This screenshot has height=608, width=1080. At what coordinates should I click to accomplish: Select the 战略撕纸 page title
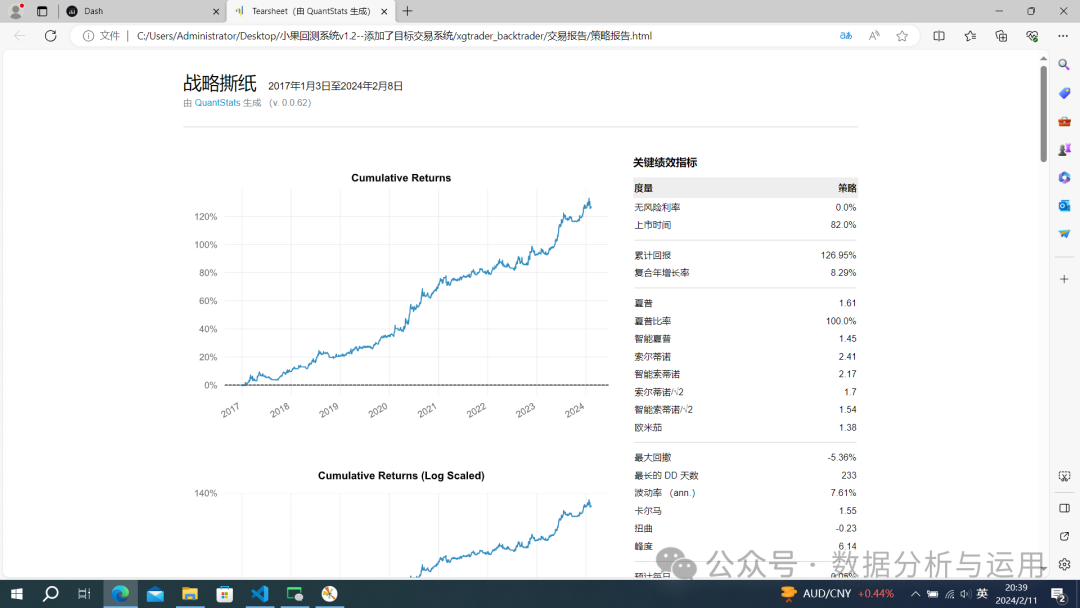tap(220, 83)
